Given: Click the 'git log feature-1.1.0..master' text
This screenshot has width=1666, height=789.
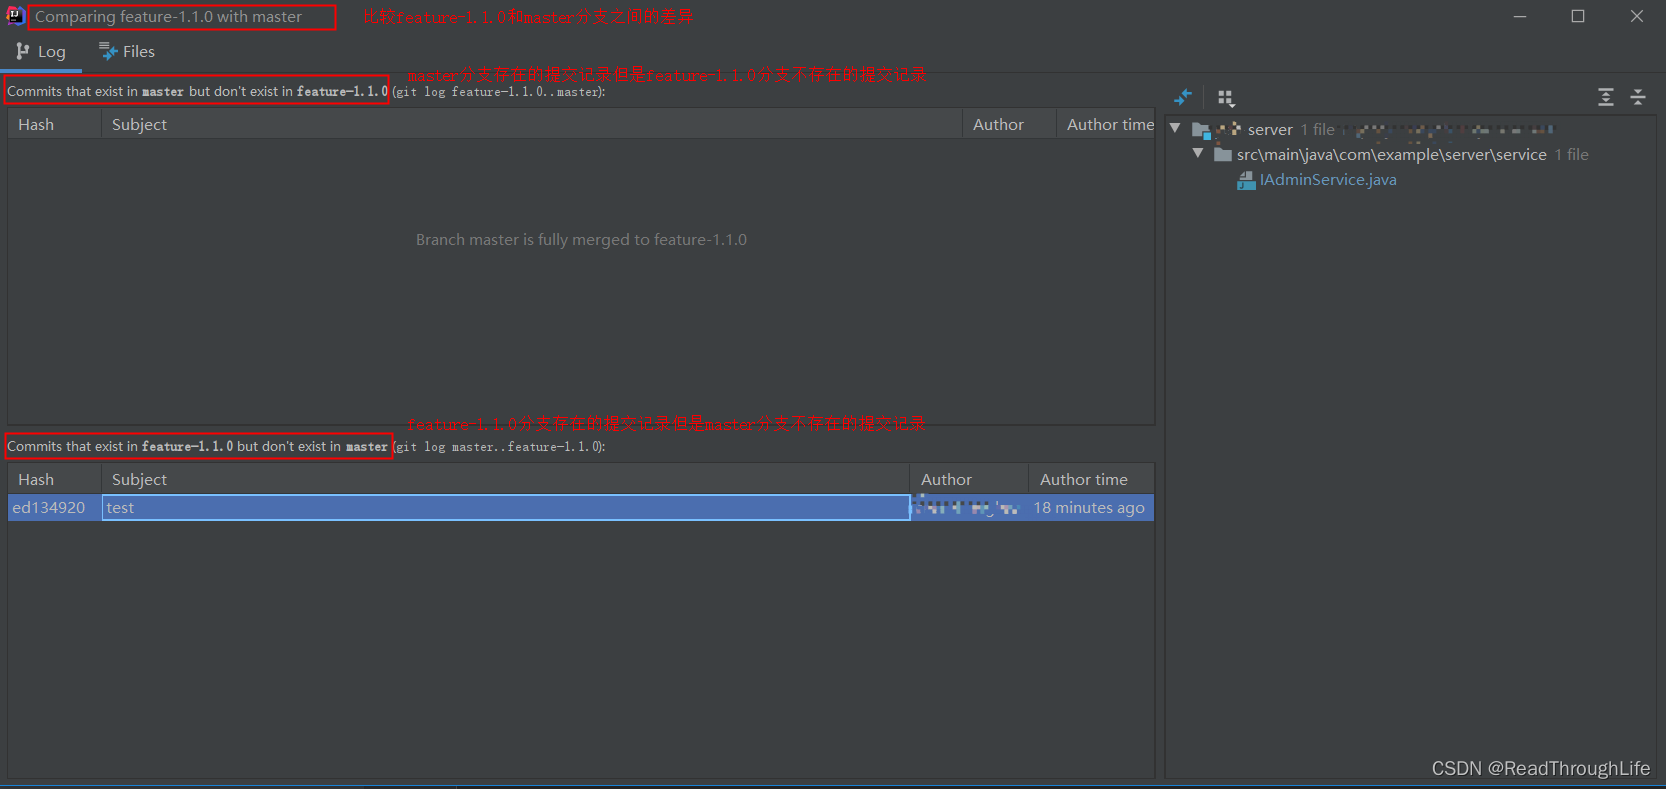Looking at the screenshot, I should click(x=498, y=92).
